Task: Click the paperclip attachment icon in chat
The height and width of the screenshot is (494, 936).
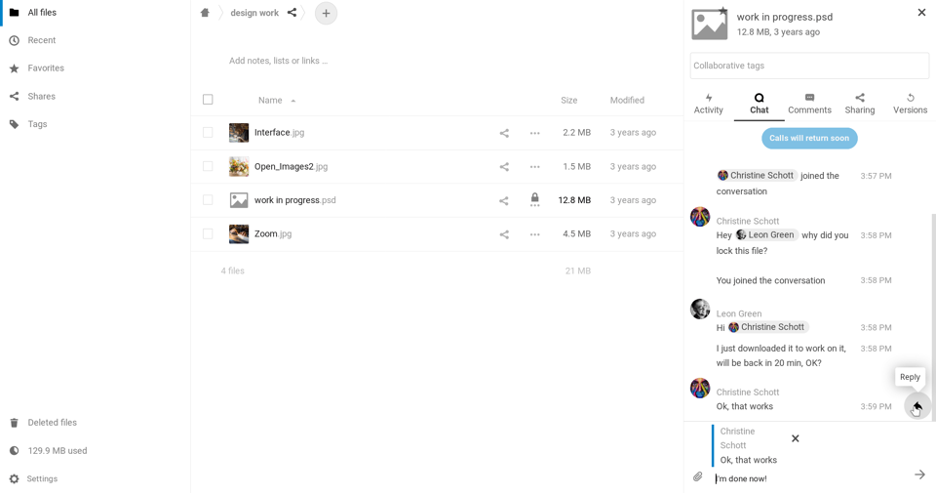Action: coord(697,477)
